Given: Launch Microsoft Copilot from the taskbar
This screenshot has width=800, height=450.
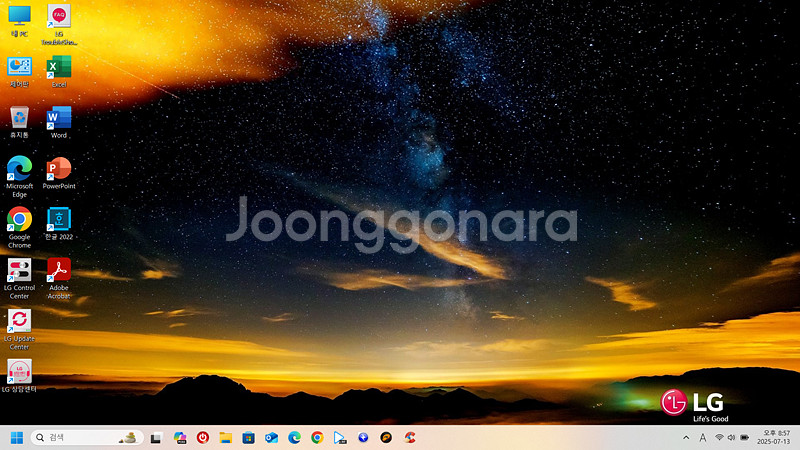Looking at the screenshot, I should click(x=180, y=438).
